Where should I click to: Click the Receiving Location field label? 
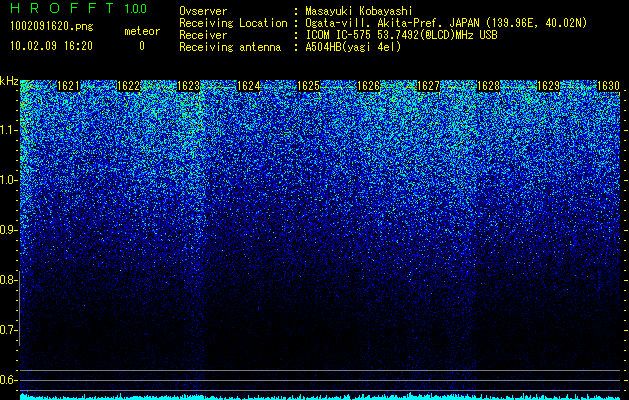point(233,23)
